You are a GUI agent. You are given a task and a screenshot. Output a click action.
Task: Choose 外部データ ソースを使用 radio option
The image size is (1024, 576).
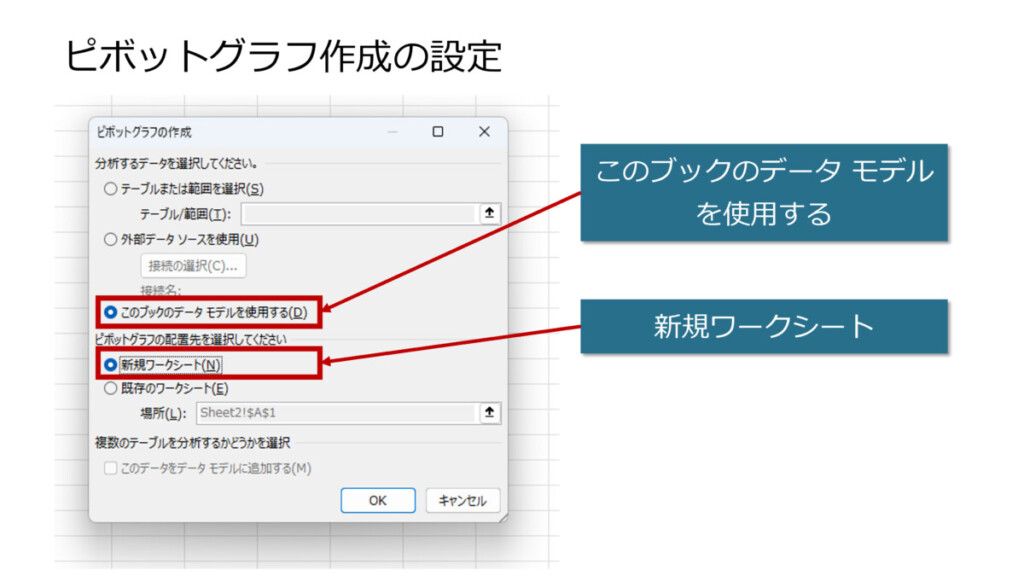[110, 239]
